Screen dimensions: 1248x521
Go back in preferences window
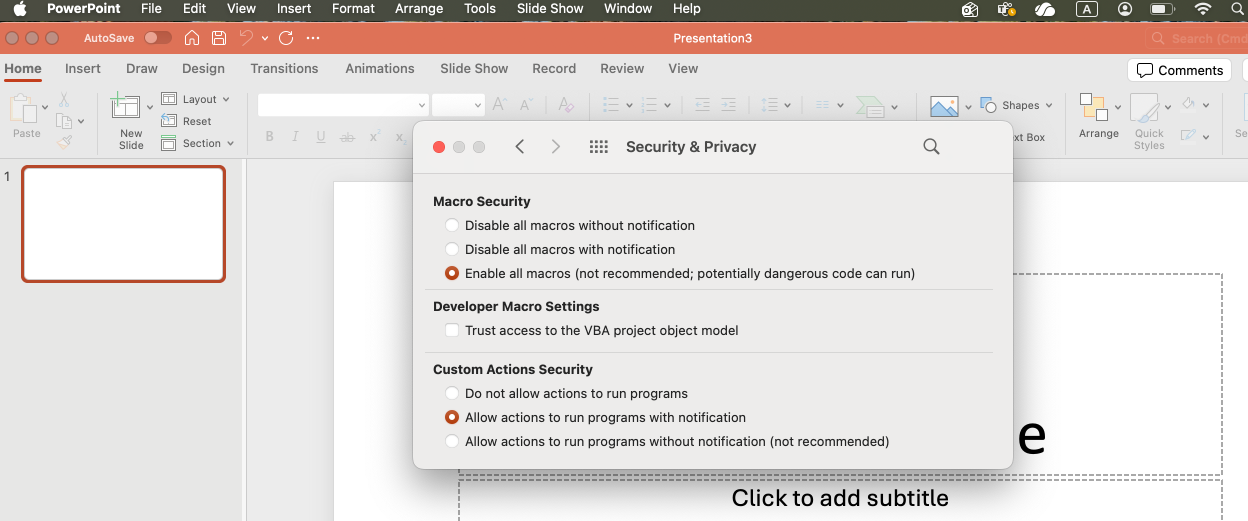point(520,147)
